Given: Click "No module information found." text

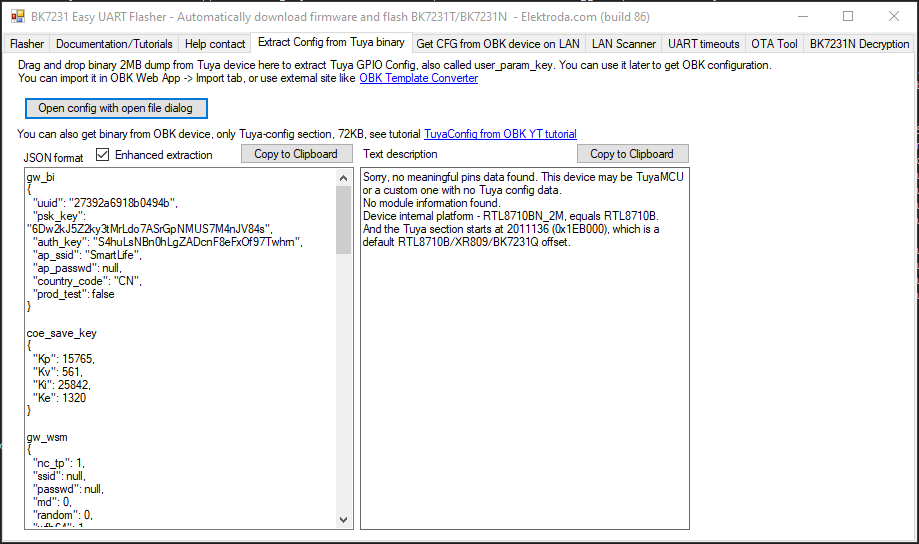Looking at the screenshot, I should tap(432, 203).
